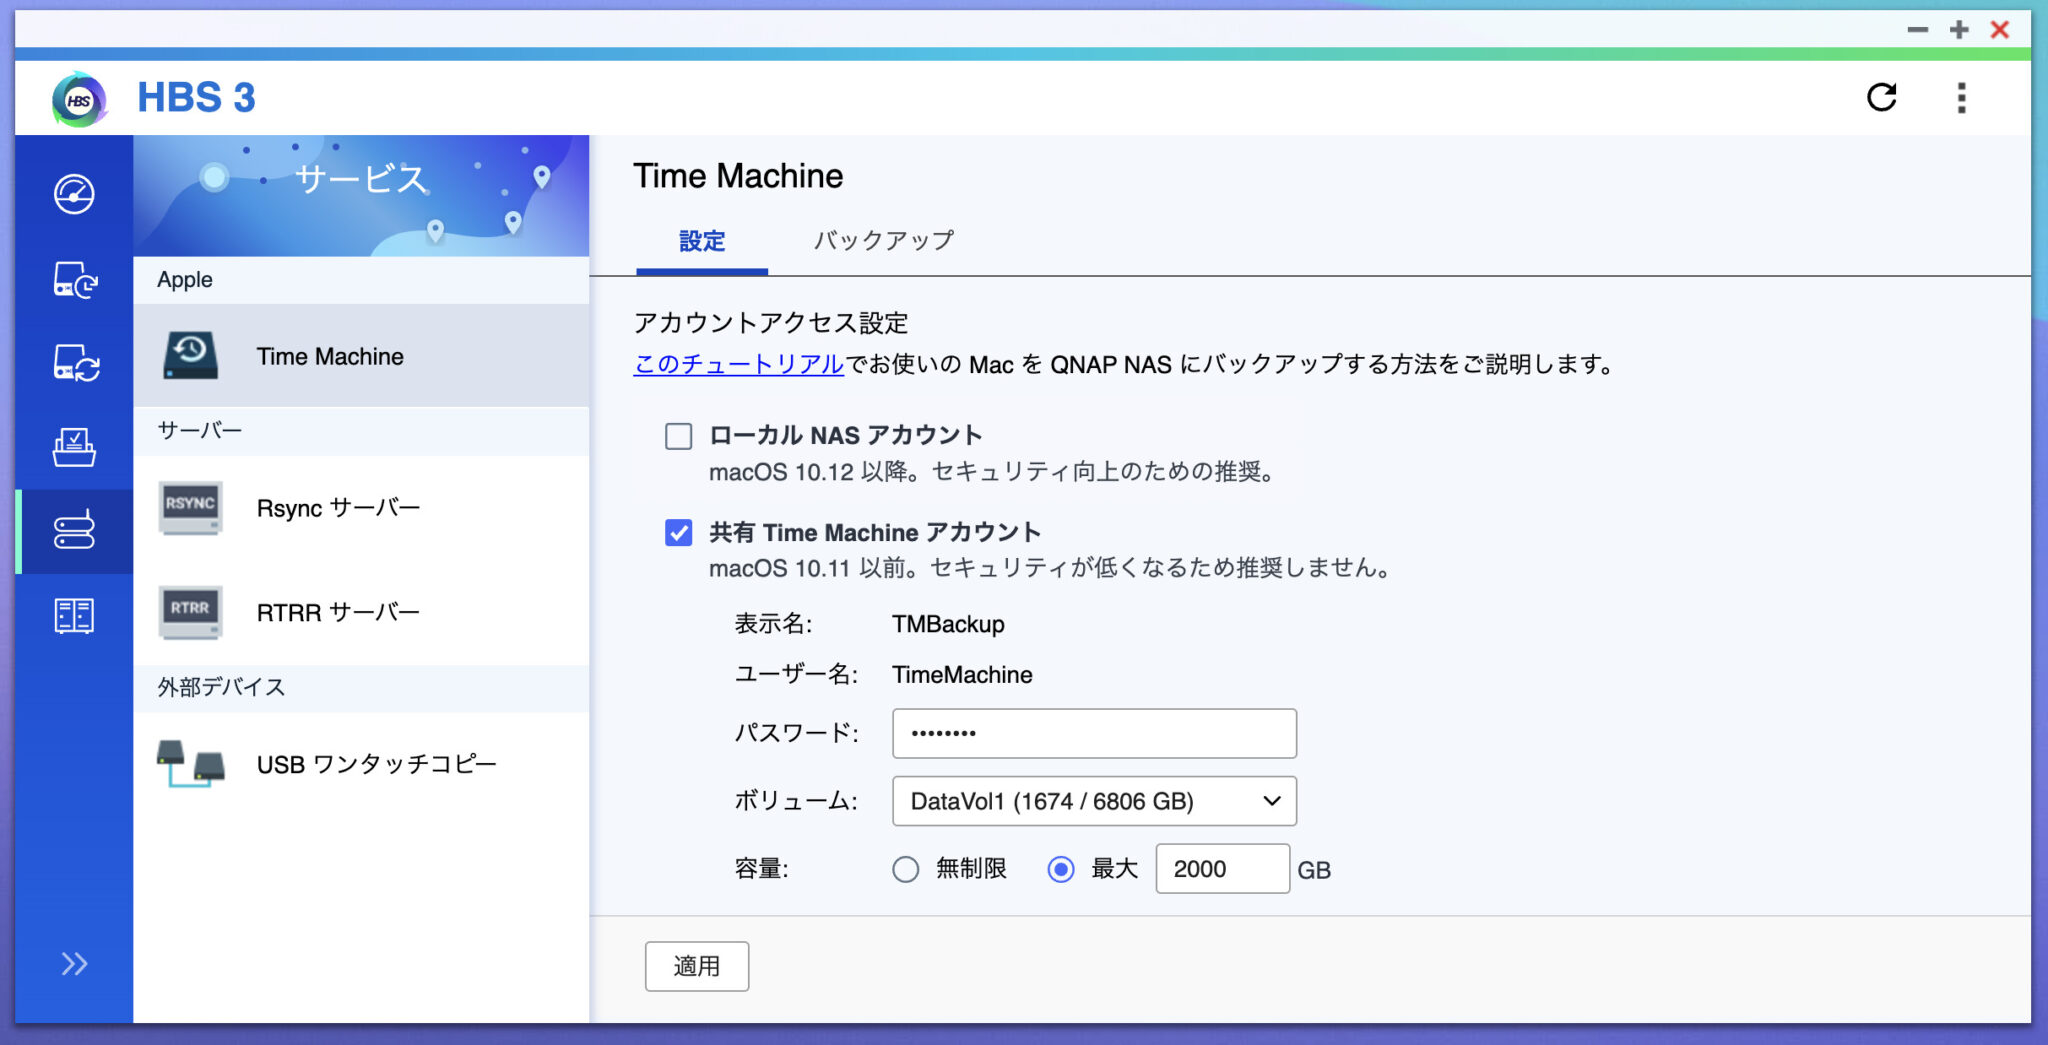Screen dimensions: 2048x1045
Task: Click the 適用 button
Action: pyautogui.click(x=697, y=965)
